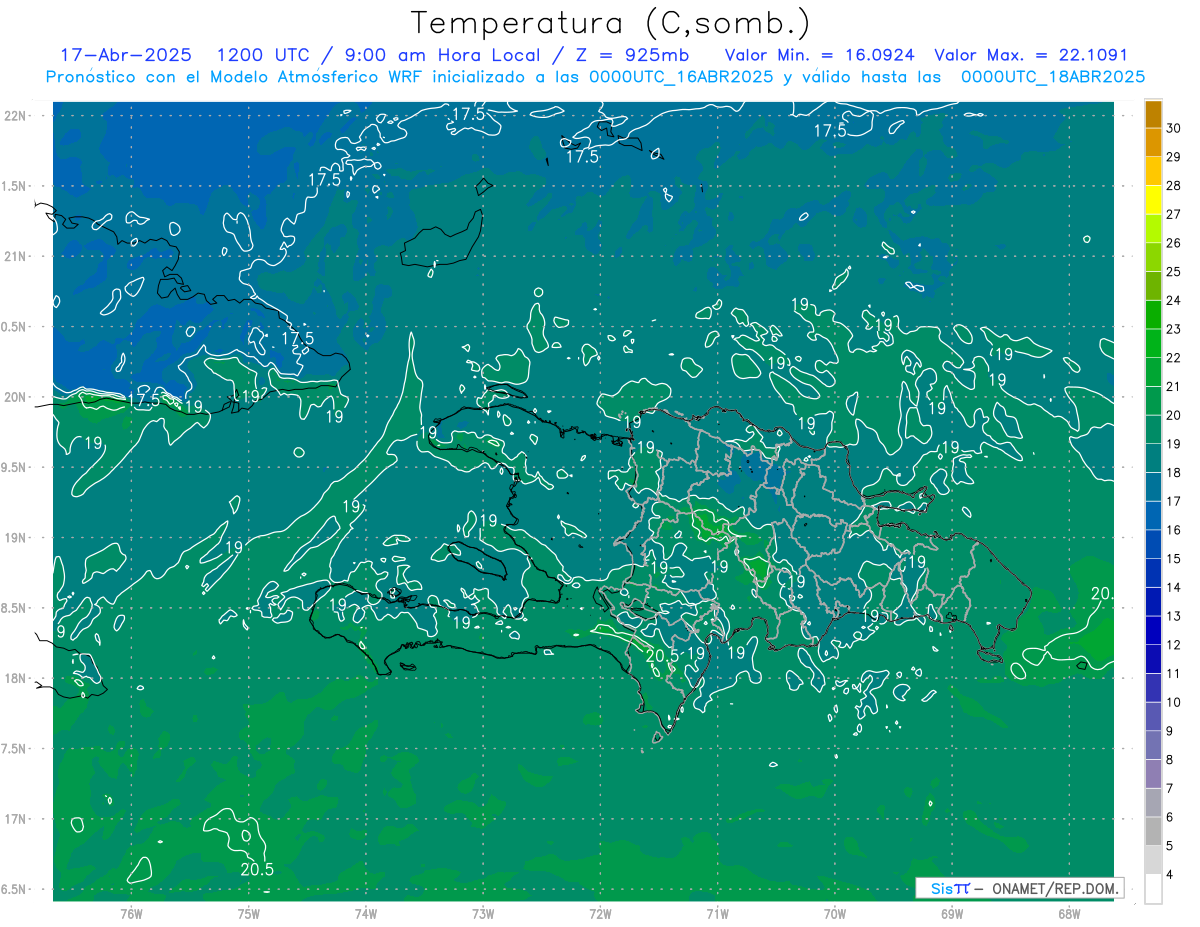Image resolution: width=1200 pixels, height=927 pixels.
Task: Click the 20N latitude axis label
Action: (x=16, y=397)
